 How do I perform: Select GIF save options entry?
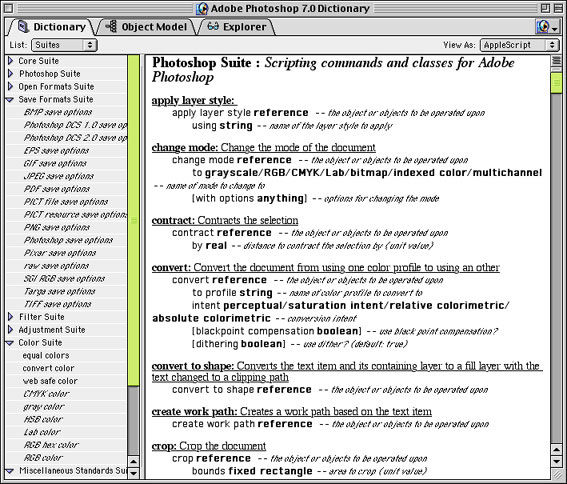pos(55,164)
